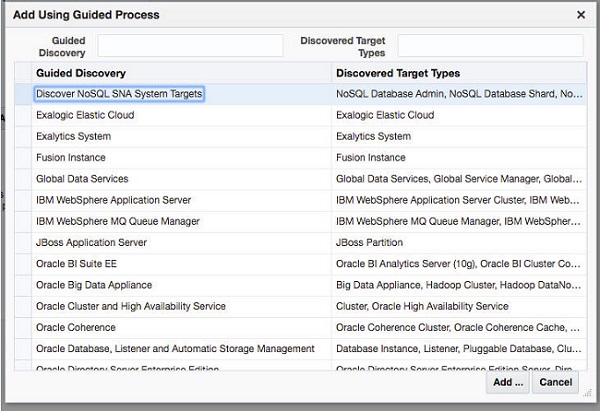Select the Oracle Big Data Appliance row
The width and height of the screenshot is (600, 411).
95,285
